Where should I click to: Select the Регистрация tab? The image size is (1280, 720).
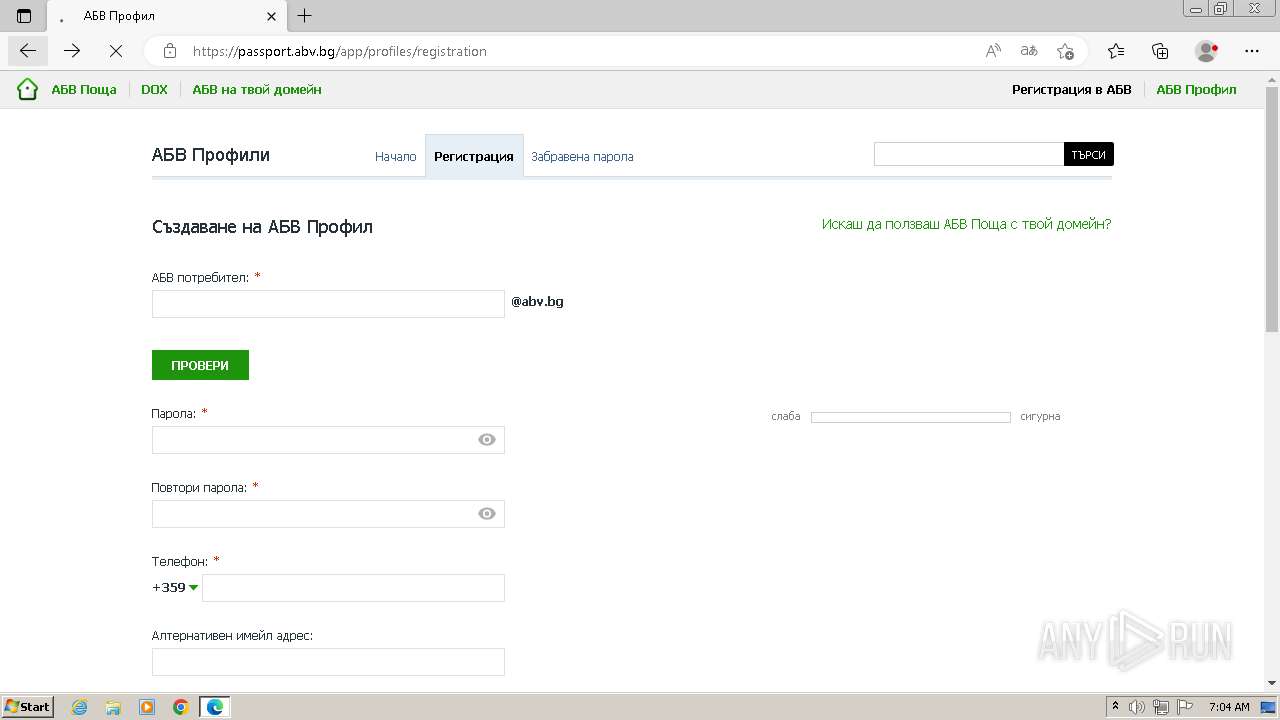point(474,156)
